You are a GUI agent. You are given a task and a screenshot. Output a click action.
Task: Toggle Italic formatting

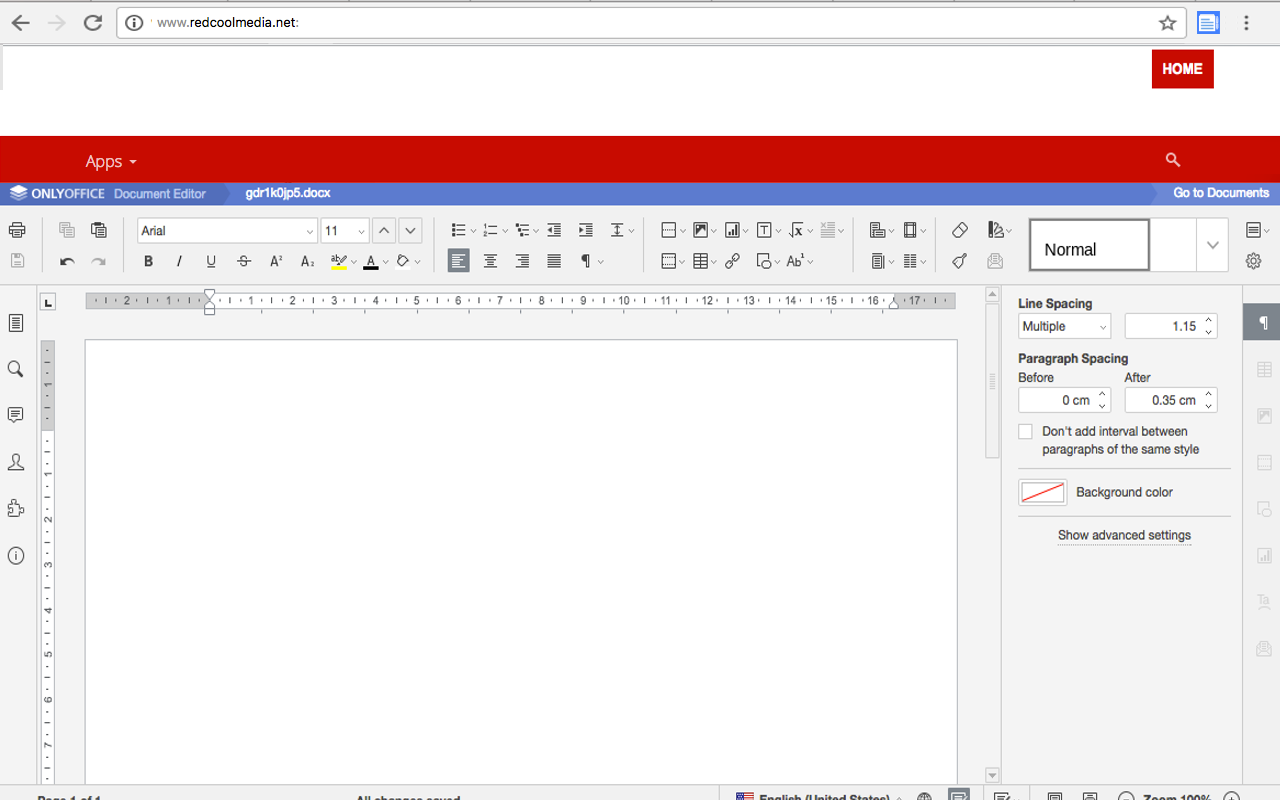[x=180, y=262]
